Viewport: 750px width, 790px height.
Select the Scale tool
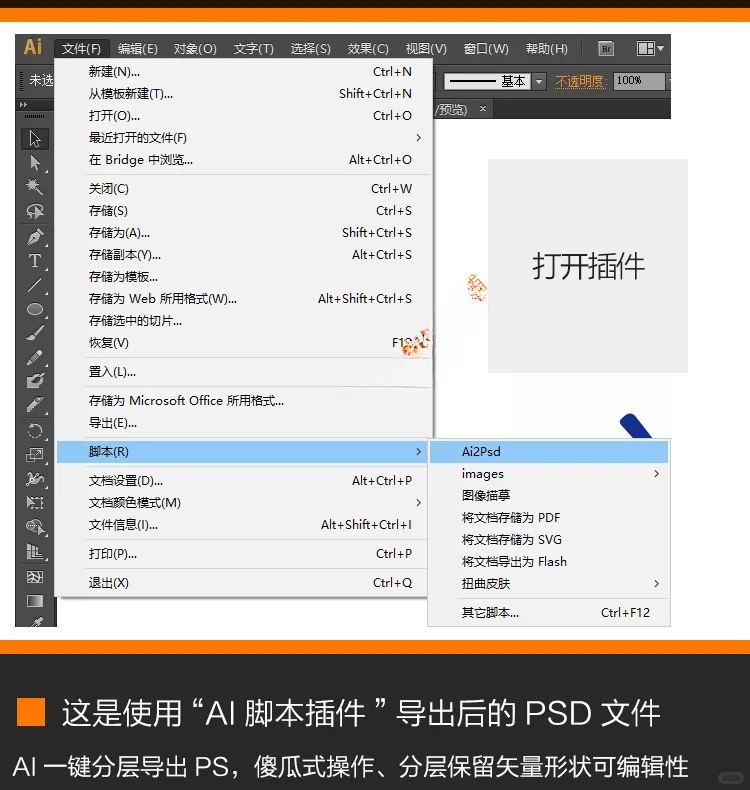[x=35, y=455]
